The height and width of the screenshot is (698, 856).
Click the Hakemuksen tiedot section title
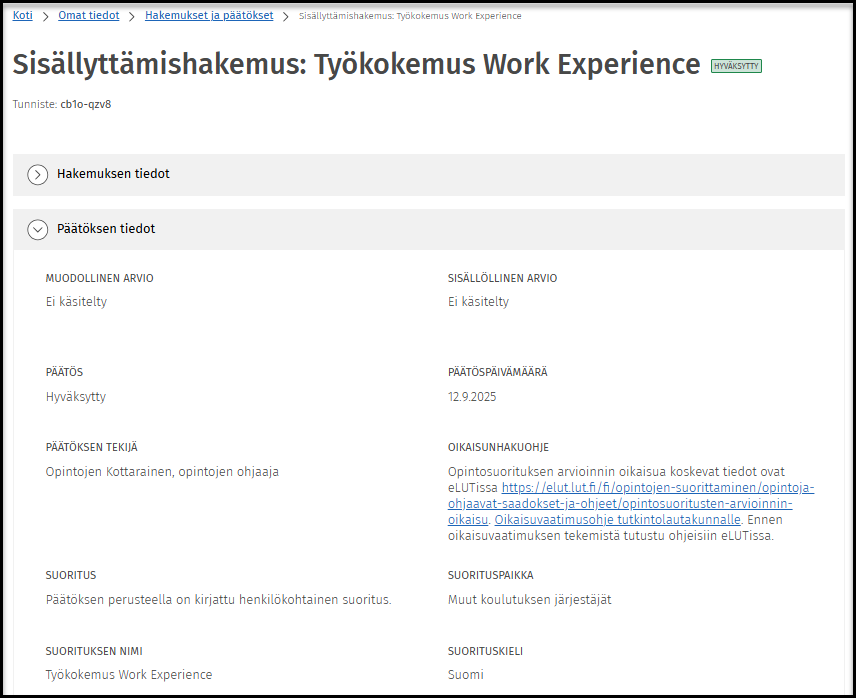click(x=113, y=174)
